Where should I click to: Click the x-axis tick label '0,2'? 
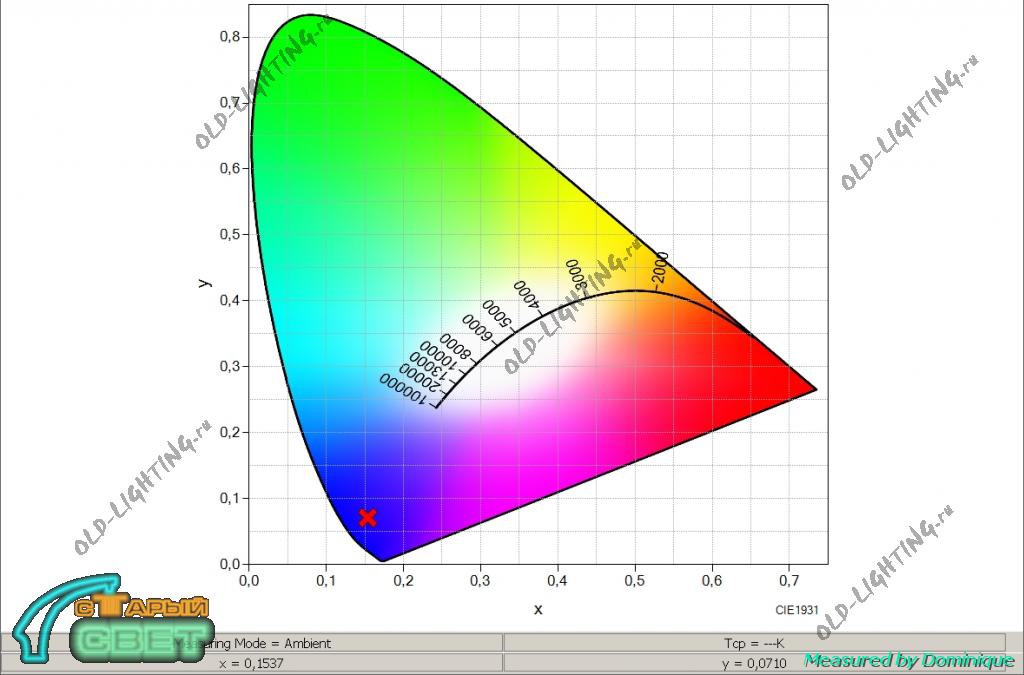point(403,580)
